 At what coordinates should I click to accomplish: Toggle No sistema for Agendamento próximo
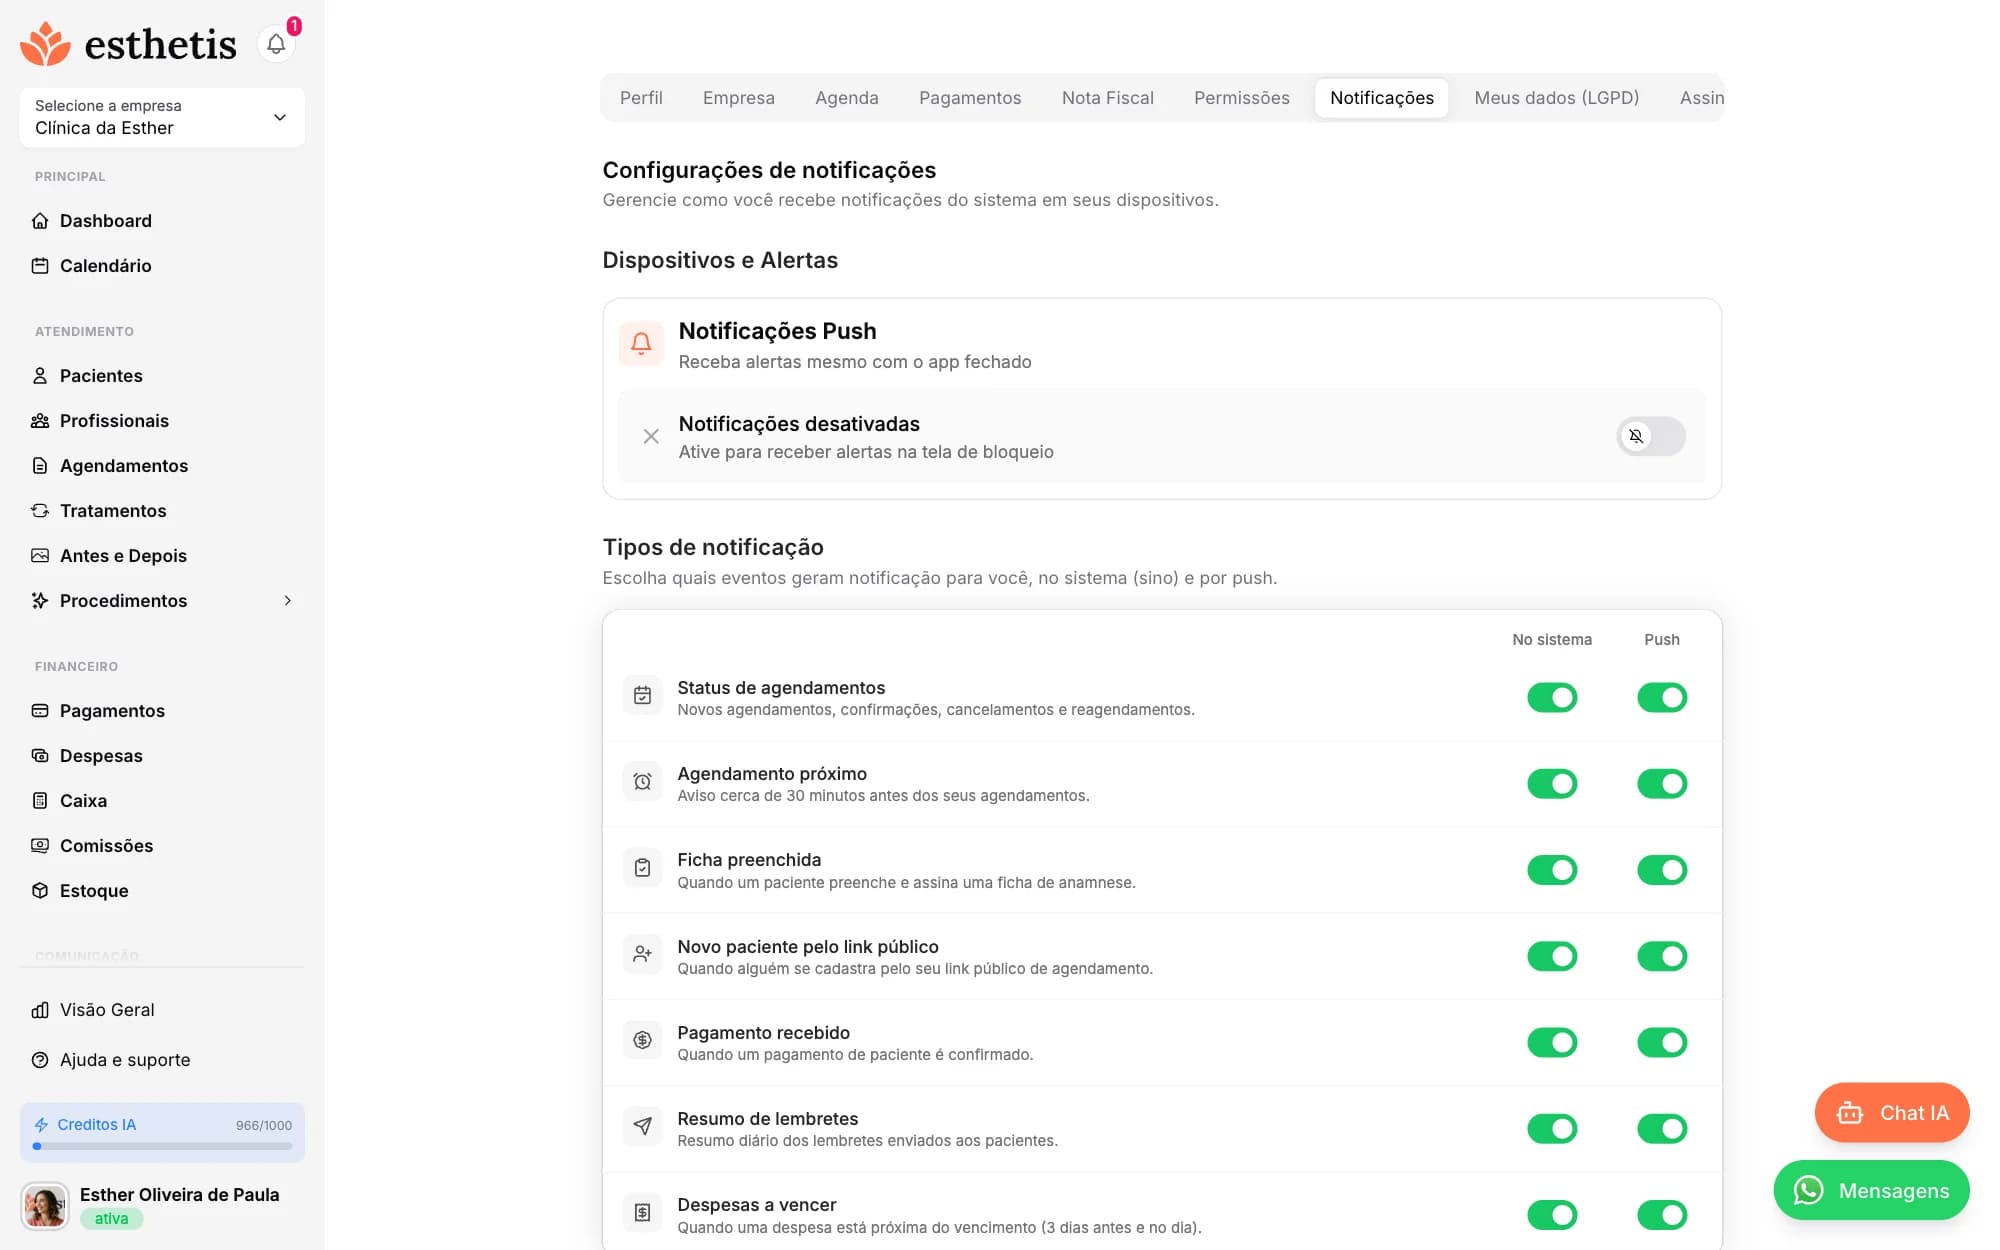1552,784
